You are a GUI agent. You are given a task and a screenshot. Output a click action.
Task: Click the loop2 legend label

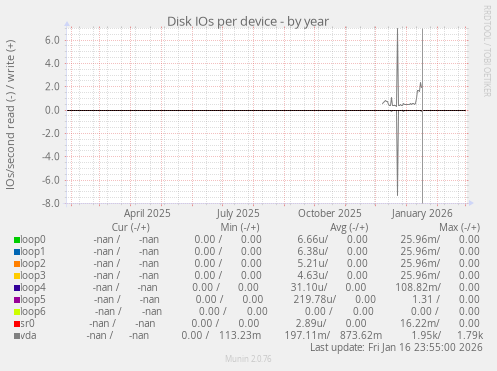tap(33, 263)
